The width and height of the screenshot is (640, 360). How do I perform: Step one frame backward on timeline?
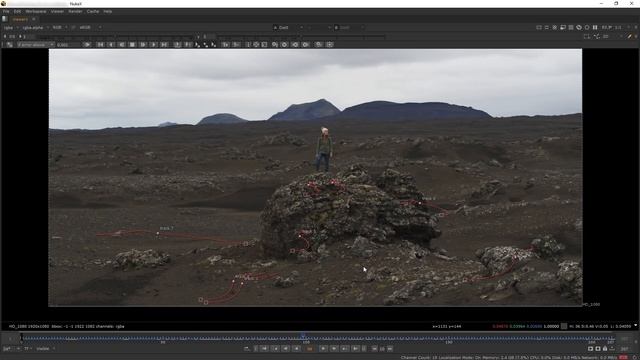tap(286, 349)
